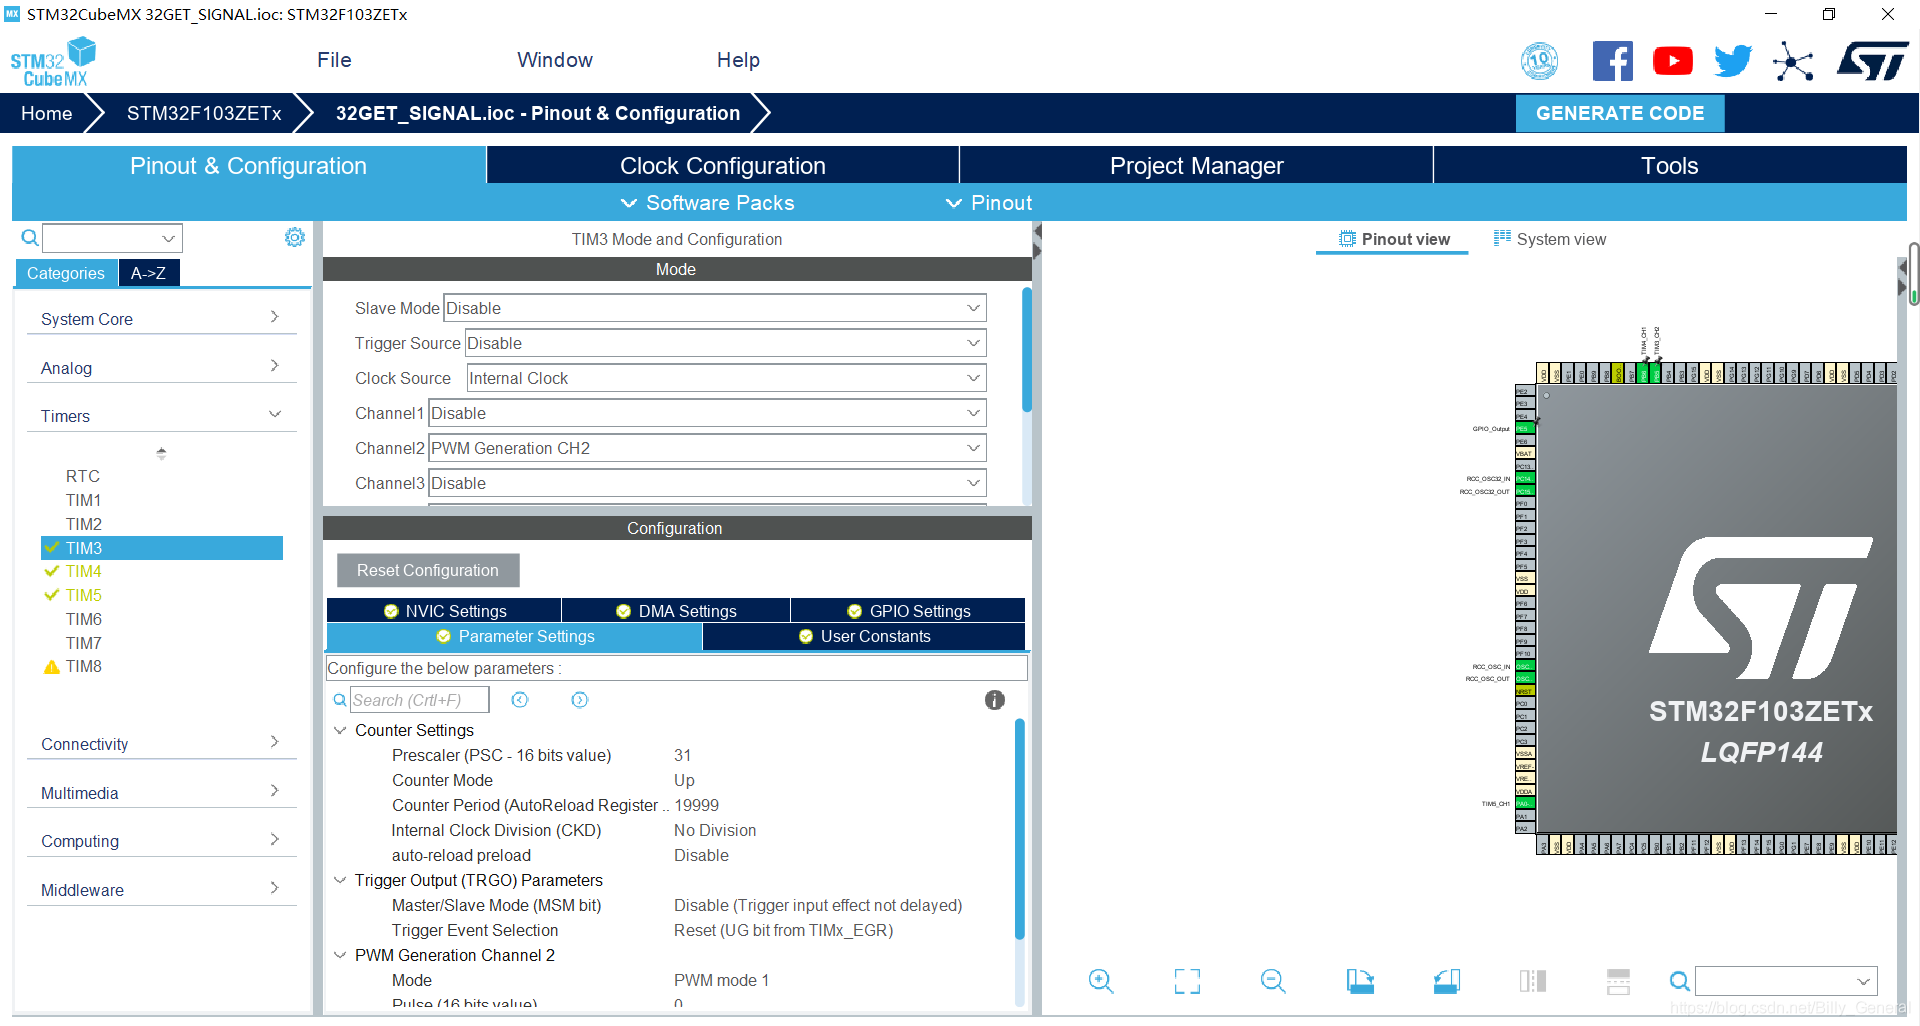Open the Slave Mode dropdown
This screenshot has width=1920, height=1026.
click(715, 308)
